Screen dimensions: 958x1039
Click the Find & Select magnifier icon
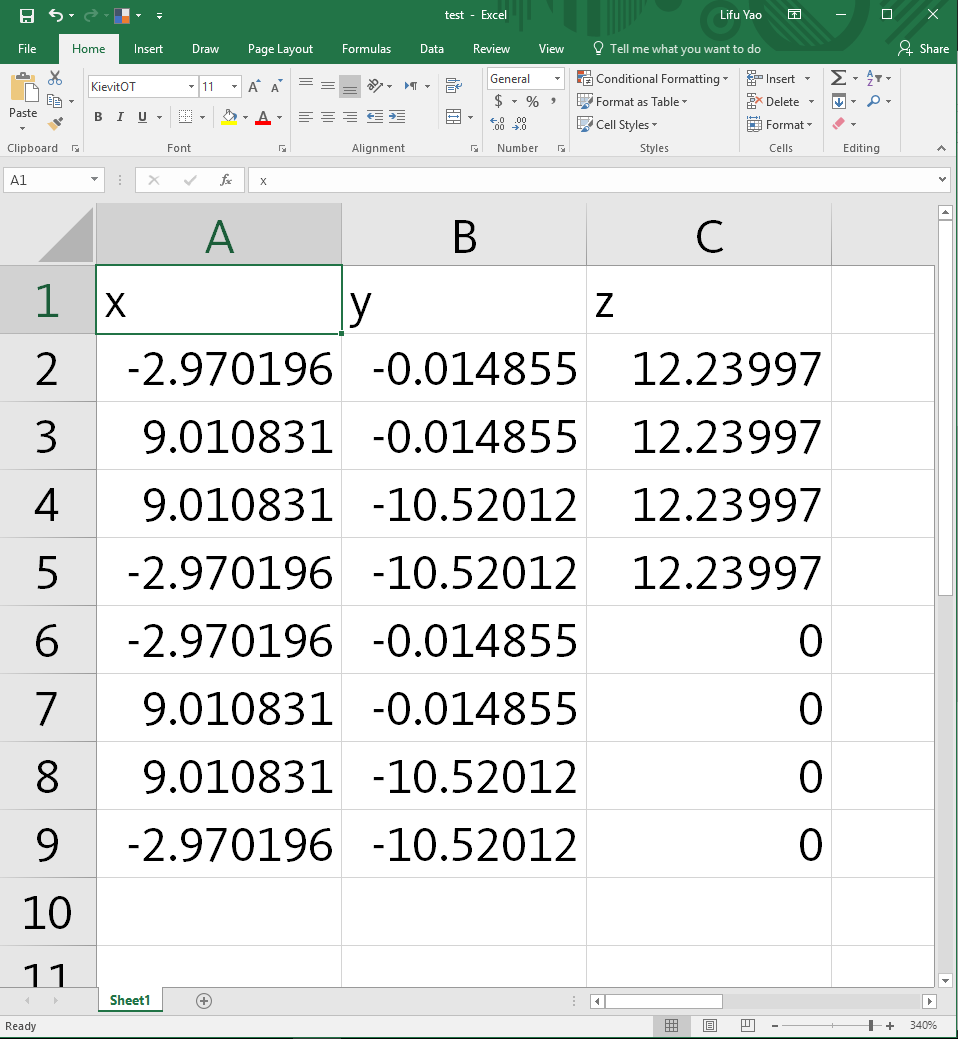pyautogui.click(x=874, y=101)
